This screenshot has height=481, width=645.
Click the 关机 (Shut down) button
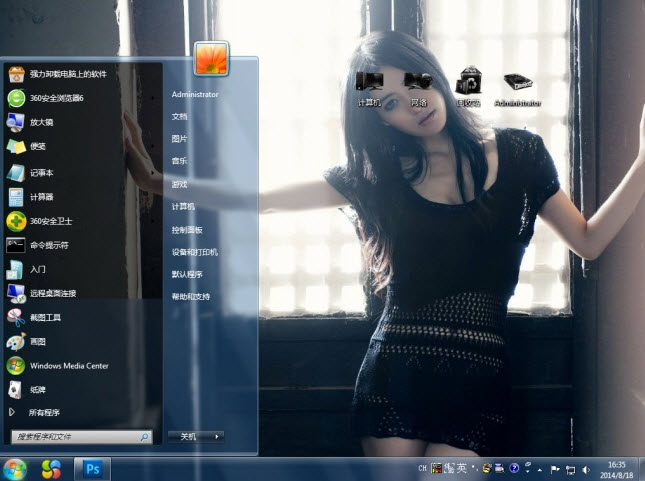[x=187, y=436]
